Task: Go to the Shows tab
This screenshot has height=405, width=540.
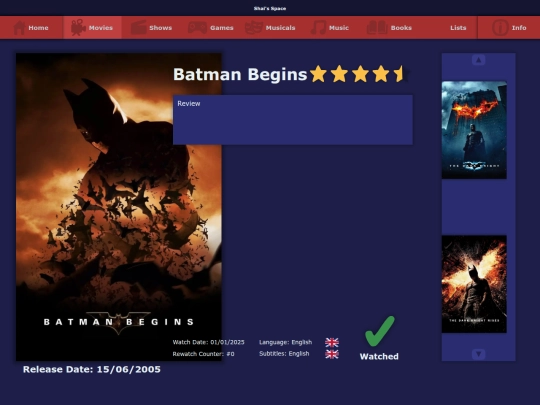Action: tap(152, 28)
